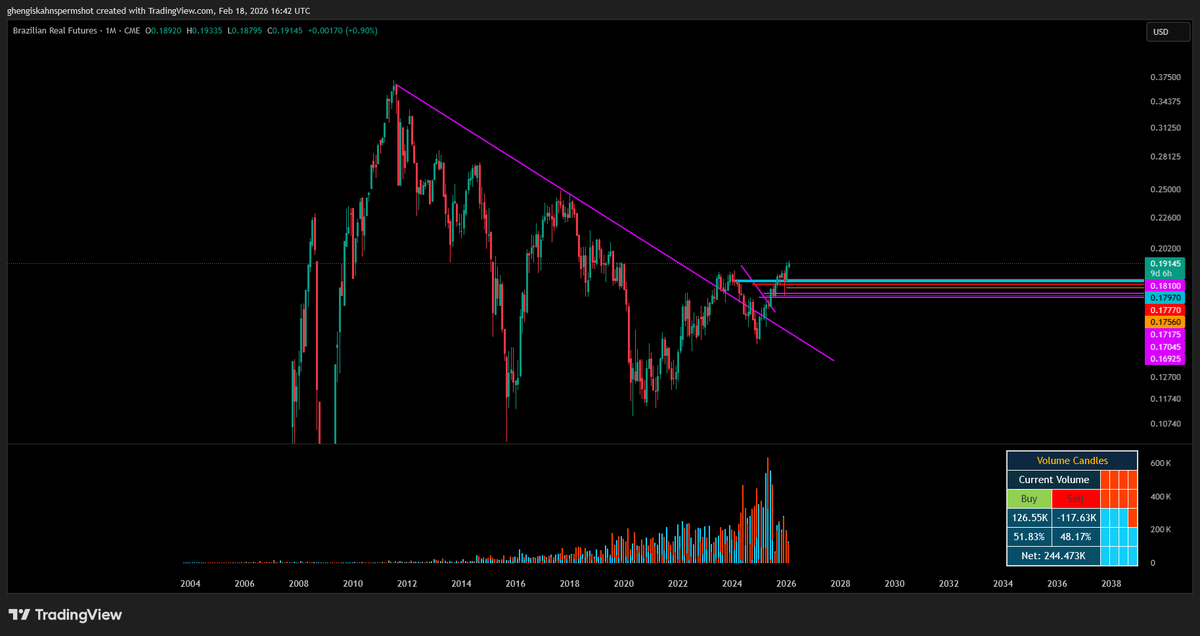This screenshot has height=636, width=1200.
Task: Click 0.31250 on the price axis
Action: pyautogui.click(x=1166, y=128)
